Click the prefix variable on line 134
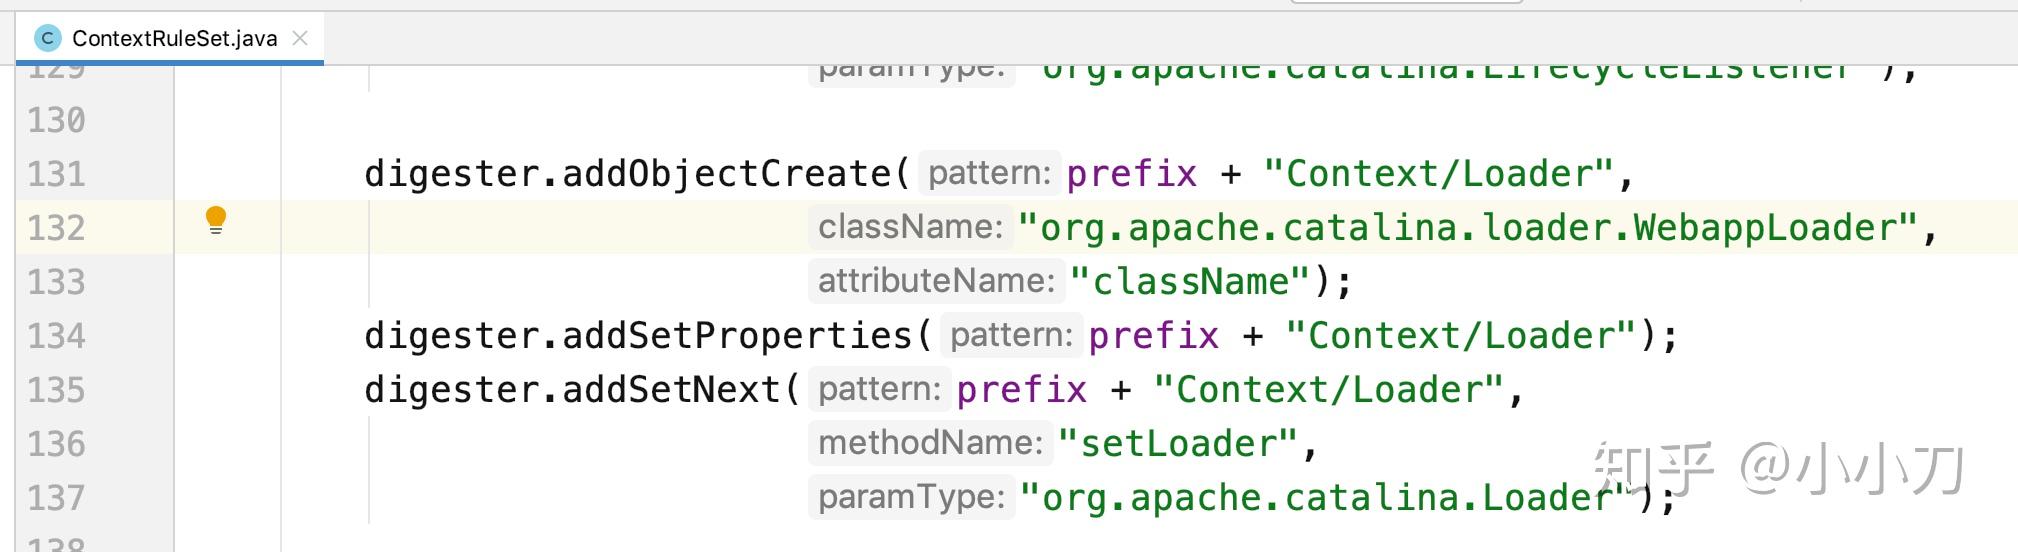This screenshot has width=2018, height=552. (x=1153, y=336)
